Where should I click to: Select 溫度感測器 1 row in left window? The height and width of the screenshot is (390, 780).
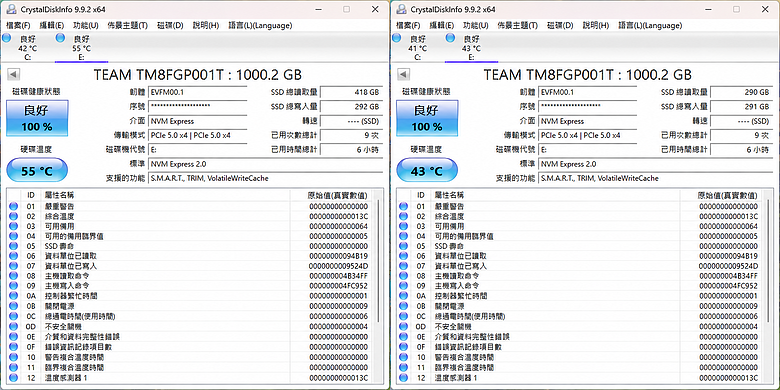point(189,378)
